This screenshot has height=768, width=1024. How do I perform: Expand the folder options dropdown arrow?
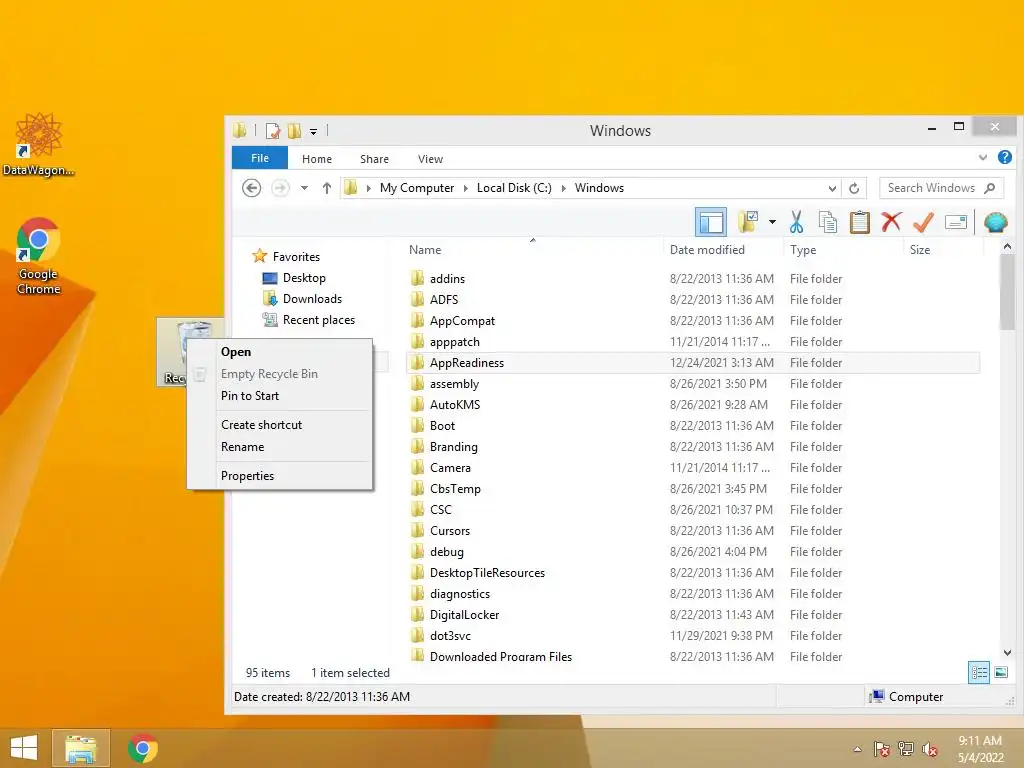(773, 222)
